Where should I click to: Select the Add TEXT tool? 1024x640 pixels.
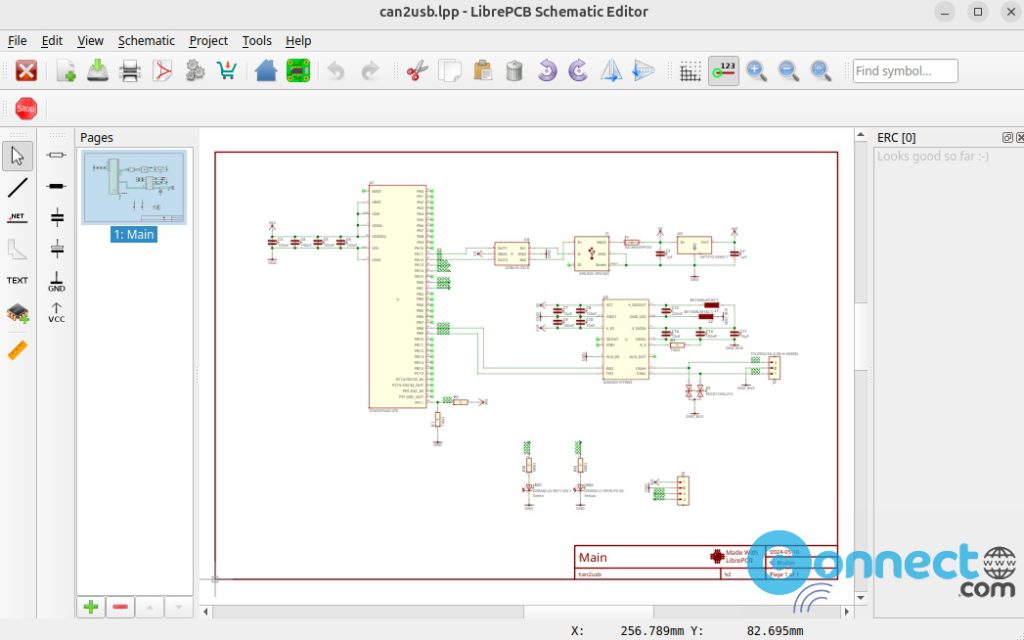18,280
